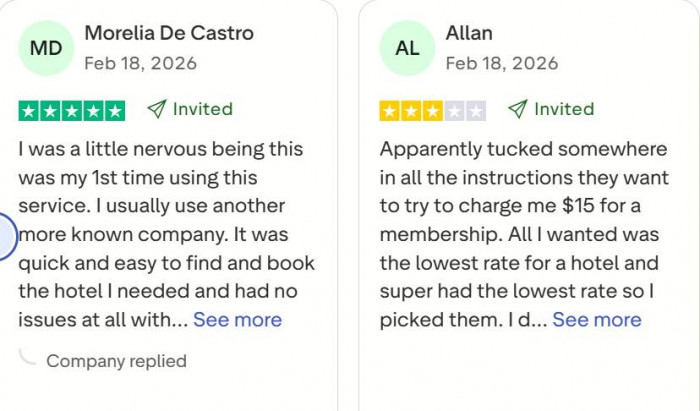The width and height of the screenshot is (700, 411).
Task: Open reviewer Morelia De Castro's name
Action: click(169, 33)
